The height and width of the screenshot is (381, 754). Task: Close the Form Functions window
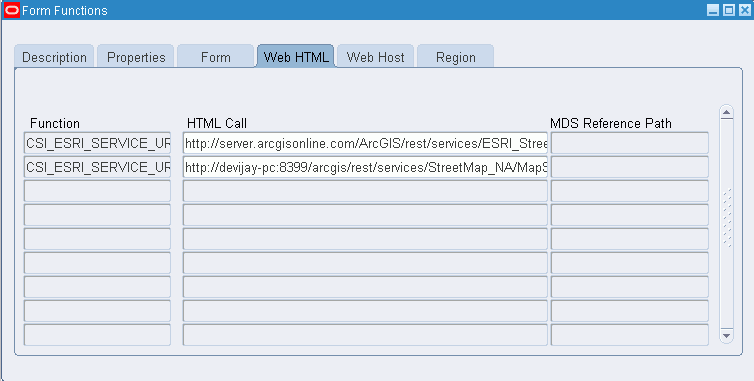click(x=744, y=10)
